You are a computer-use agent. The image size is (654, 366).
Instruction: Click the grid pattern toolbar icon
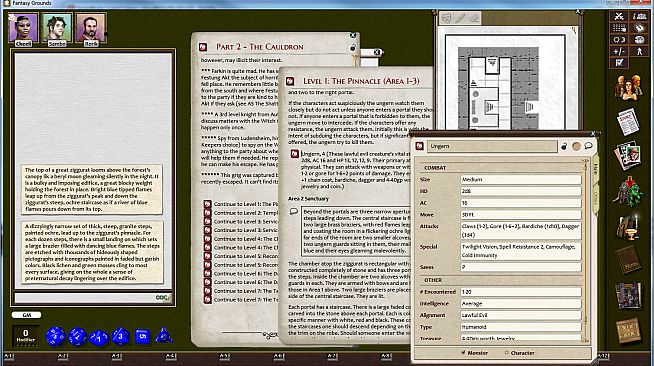coord(619,28)
